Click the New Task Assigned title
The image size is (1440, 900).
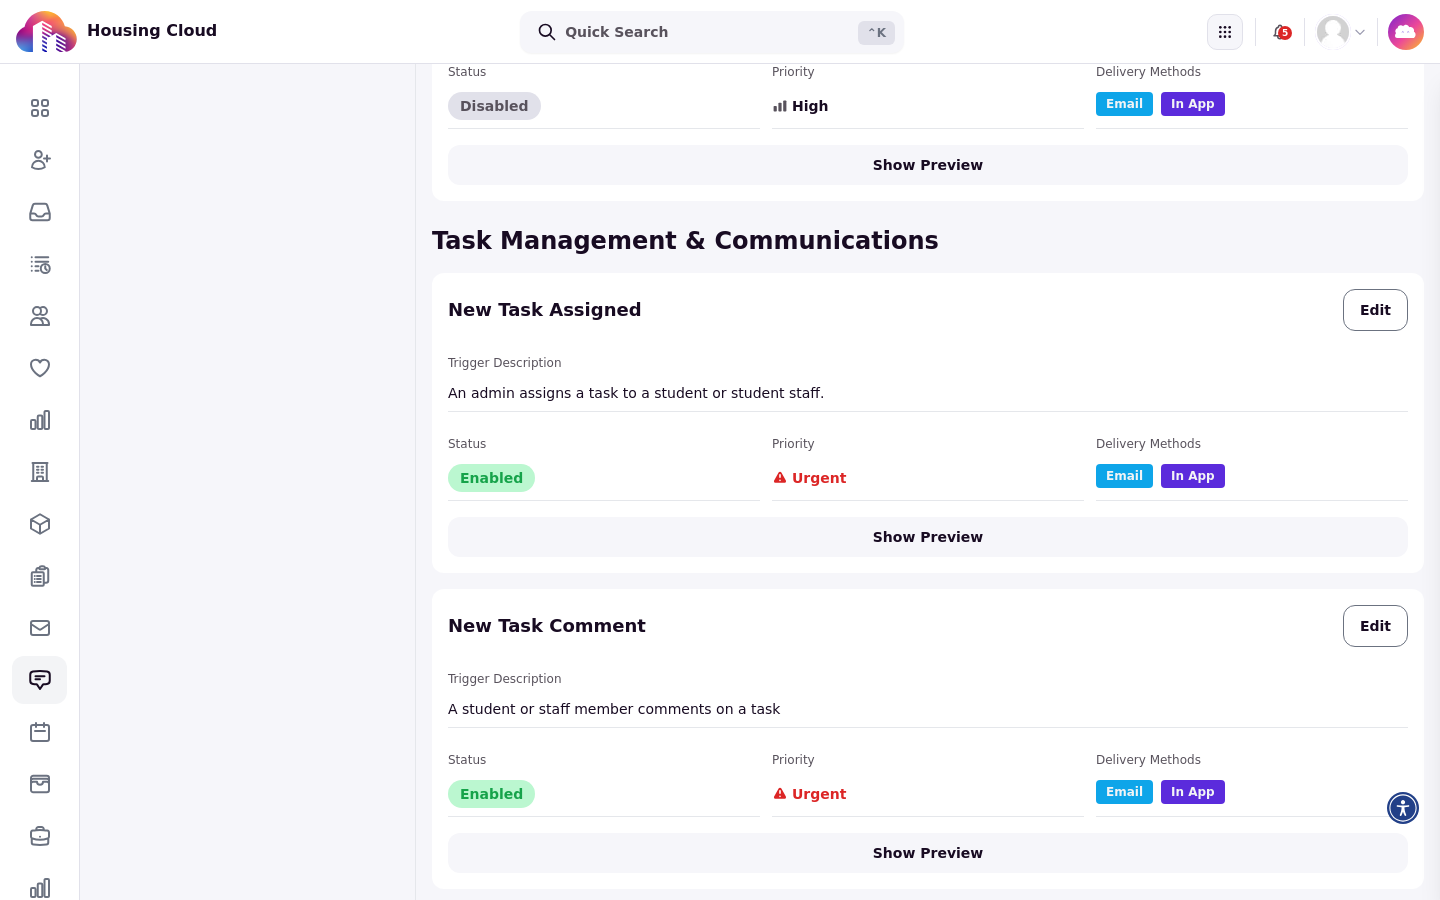coord(544,310)
